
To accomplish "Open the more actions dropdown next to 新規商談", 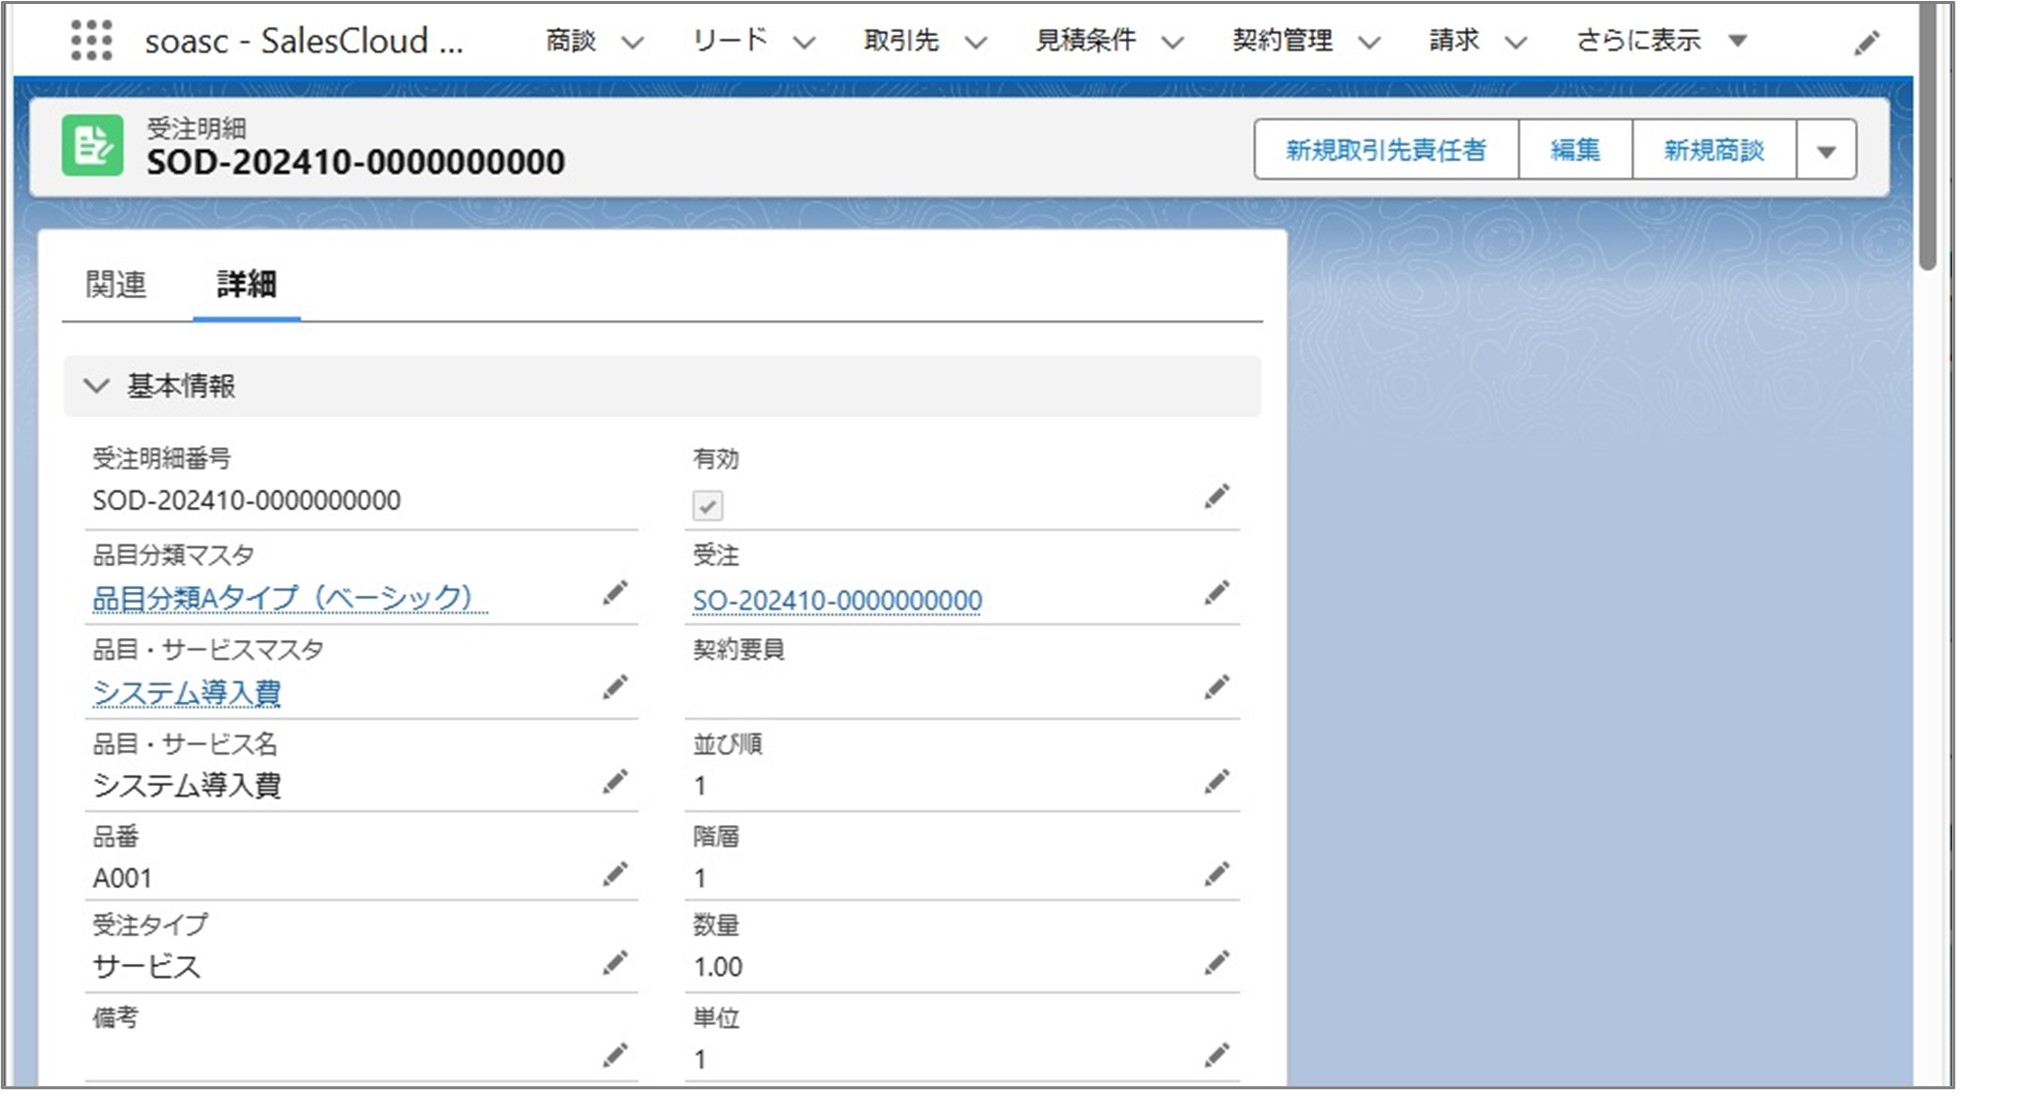I will coord(1826,151).
